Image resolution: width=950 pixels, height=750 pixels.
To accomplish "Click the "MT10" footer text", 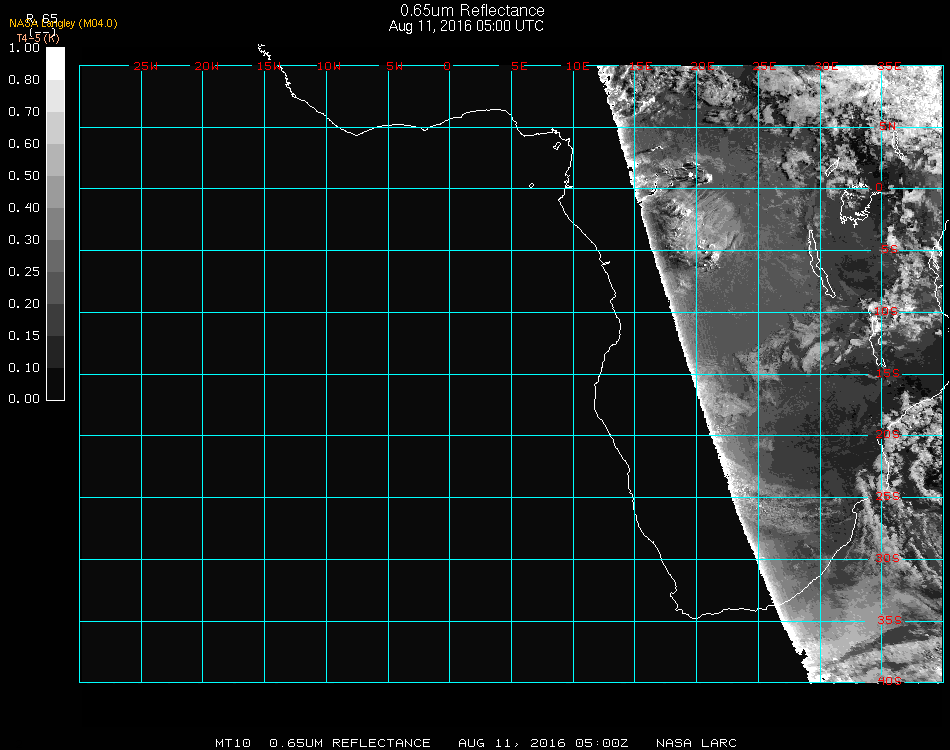I will (x=233, y=743).
